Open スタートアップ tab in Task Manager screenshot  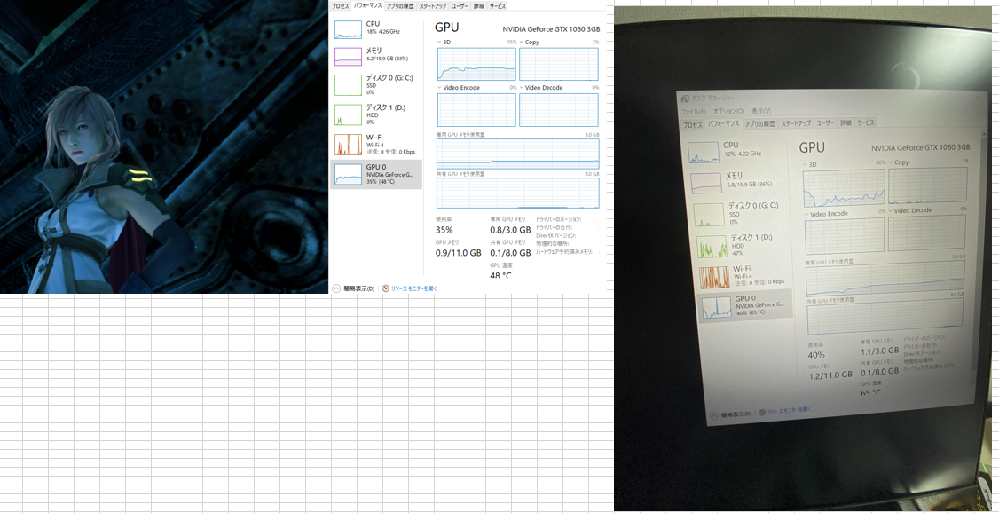pos(433,6)
